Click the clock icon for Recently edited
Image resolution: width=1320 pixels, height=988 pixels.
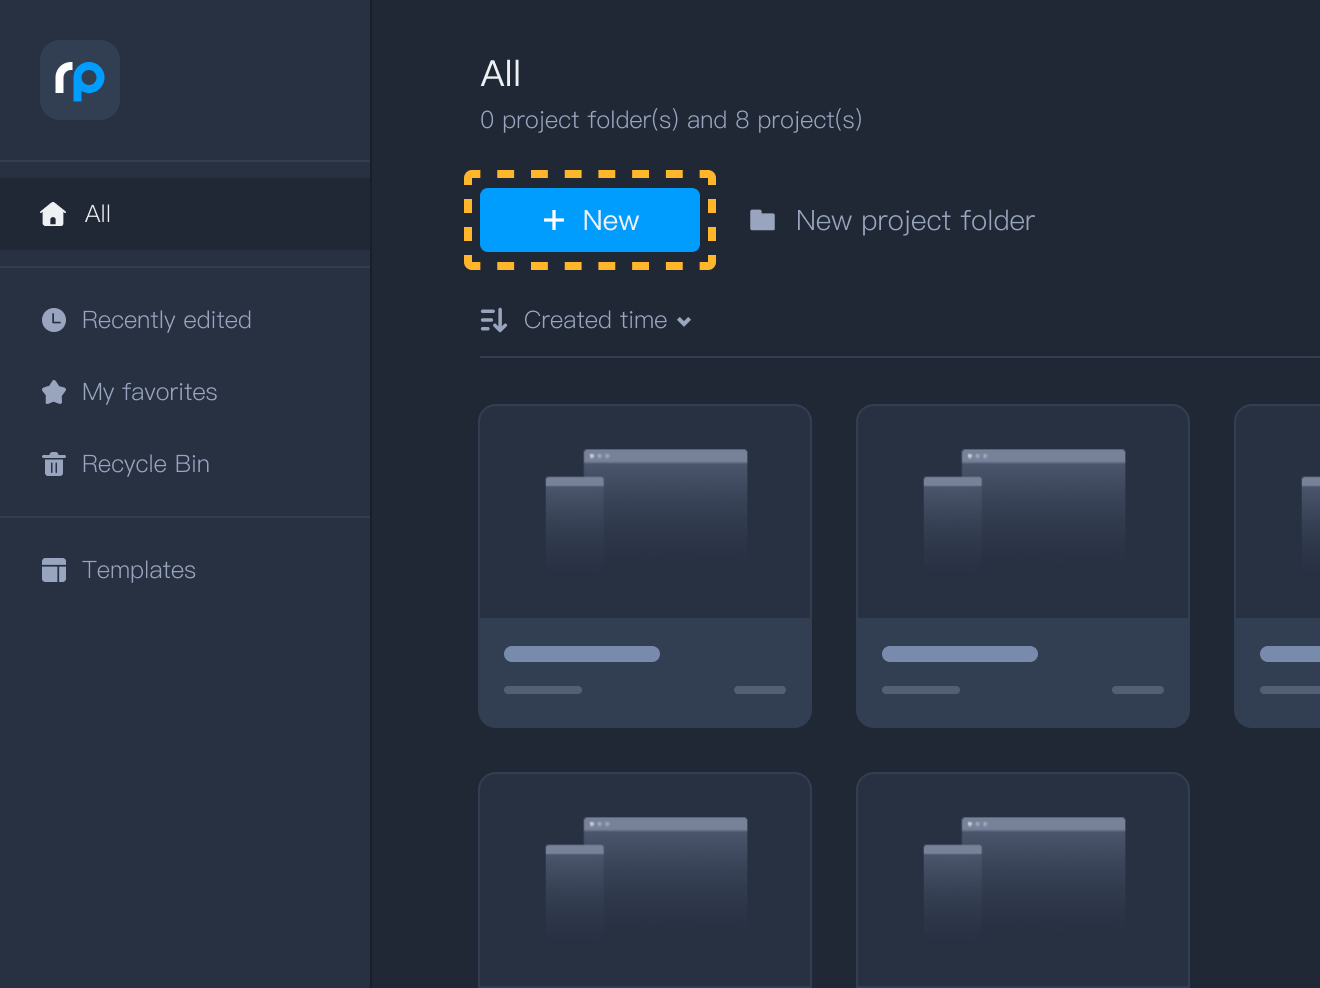click(54, 320)
